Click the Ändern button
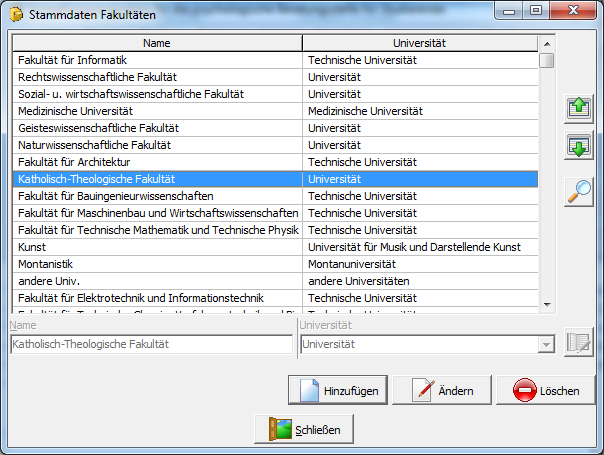This screenshot has width=604, height=455. [x=442, y=390]
